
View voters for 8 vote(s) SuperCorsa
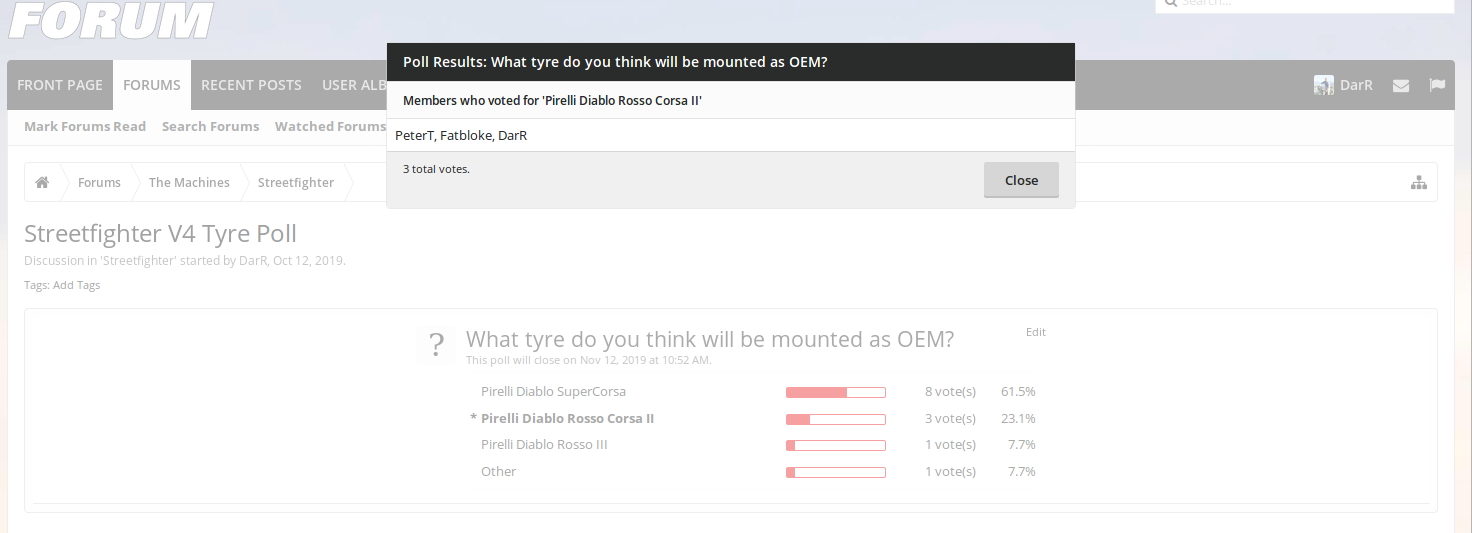(x=950, y=392)
